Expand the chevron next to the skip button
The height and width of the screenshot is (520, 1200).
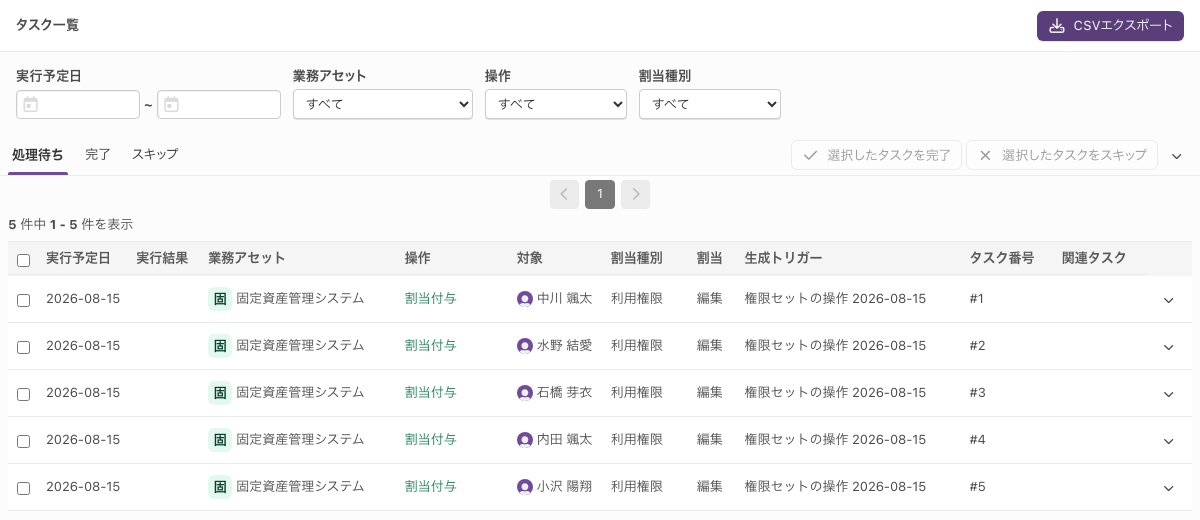[1177, 156]
